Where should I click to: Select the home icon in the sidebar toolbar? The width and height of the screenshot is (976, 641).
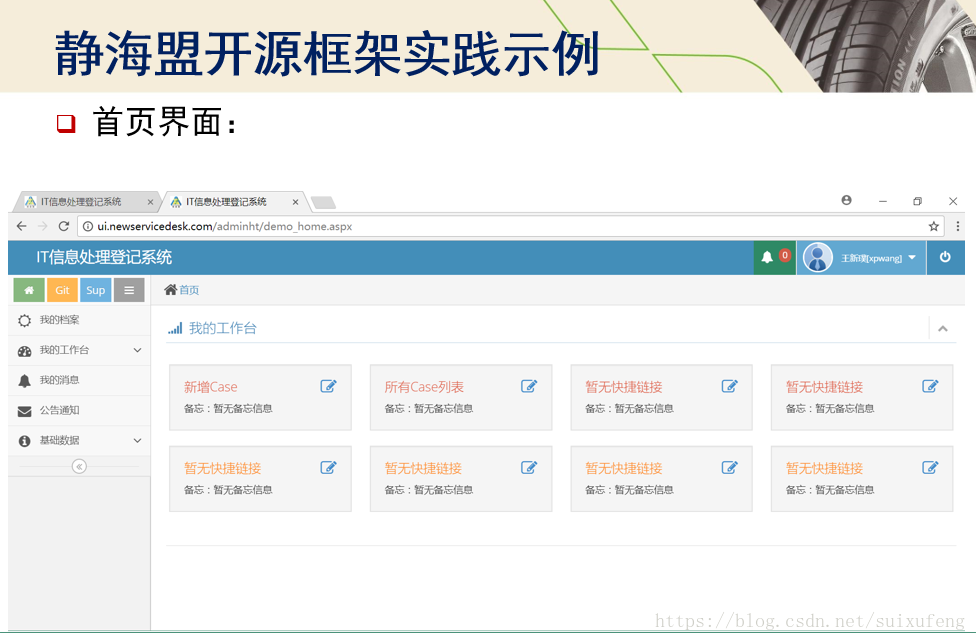point(28,289)
